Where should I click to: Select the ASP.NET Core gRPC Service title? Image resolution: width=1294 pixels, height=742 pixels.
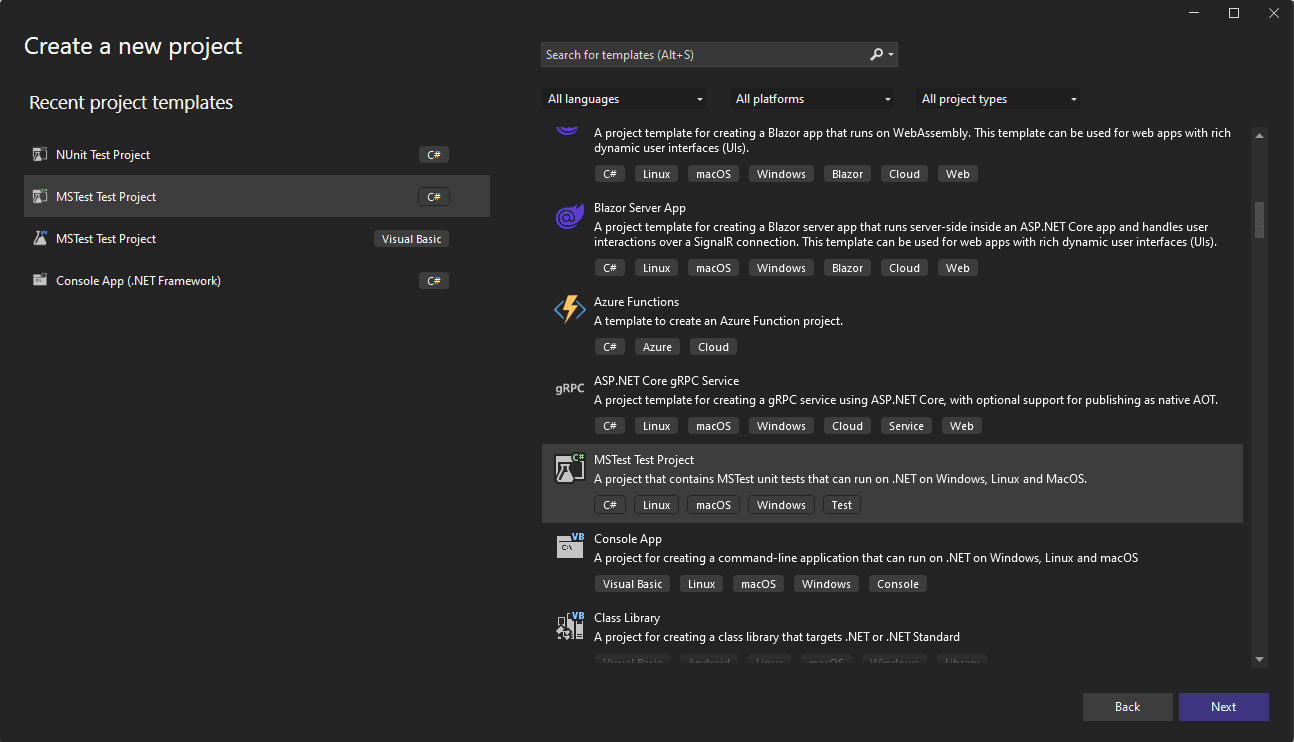pyautogui.click(x=667, y=381)
